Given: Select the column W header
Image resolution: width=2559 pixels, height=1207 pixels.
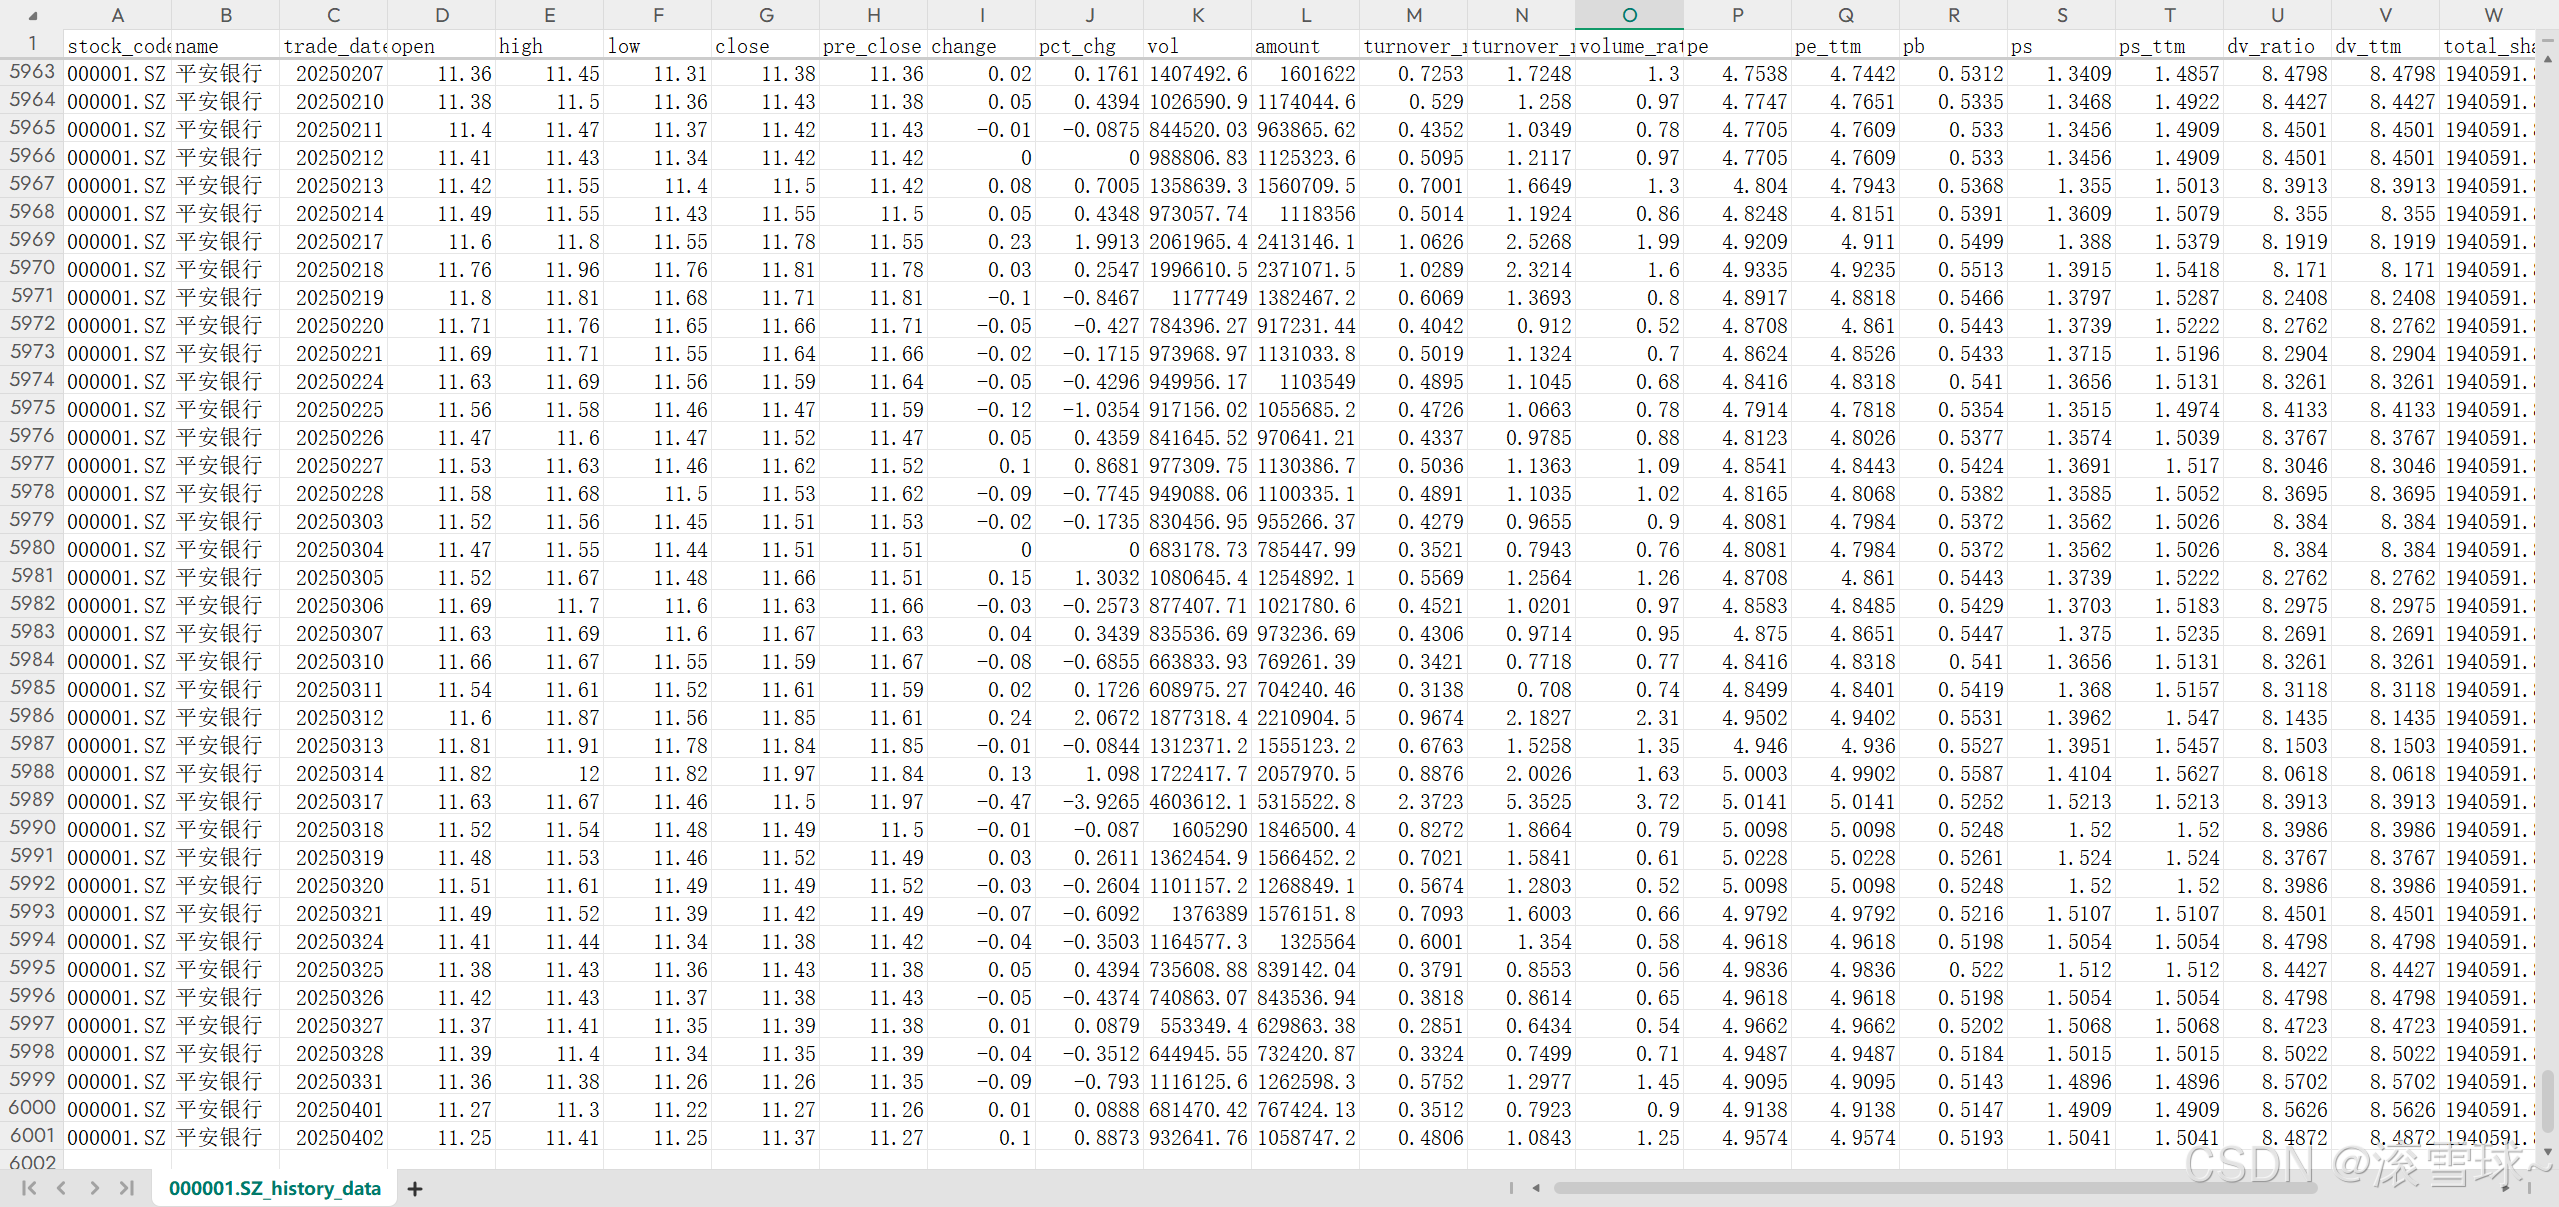Looking at the screenshot, I should [x=2493, y=15].
